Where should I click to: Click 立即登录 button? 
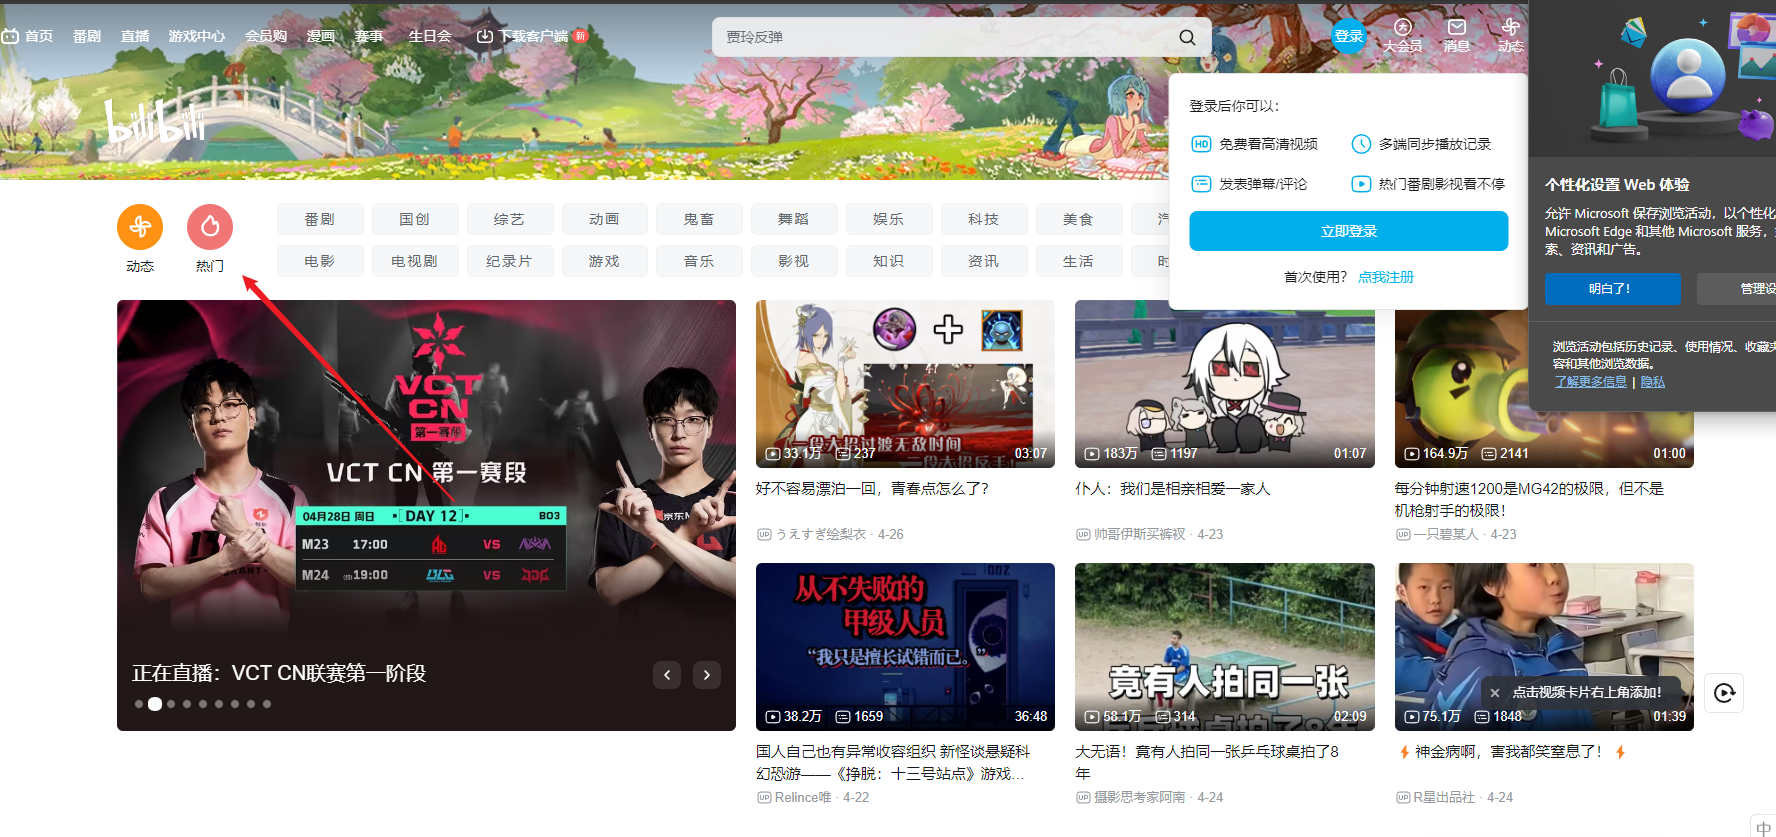coord(1349,231)
